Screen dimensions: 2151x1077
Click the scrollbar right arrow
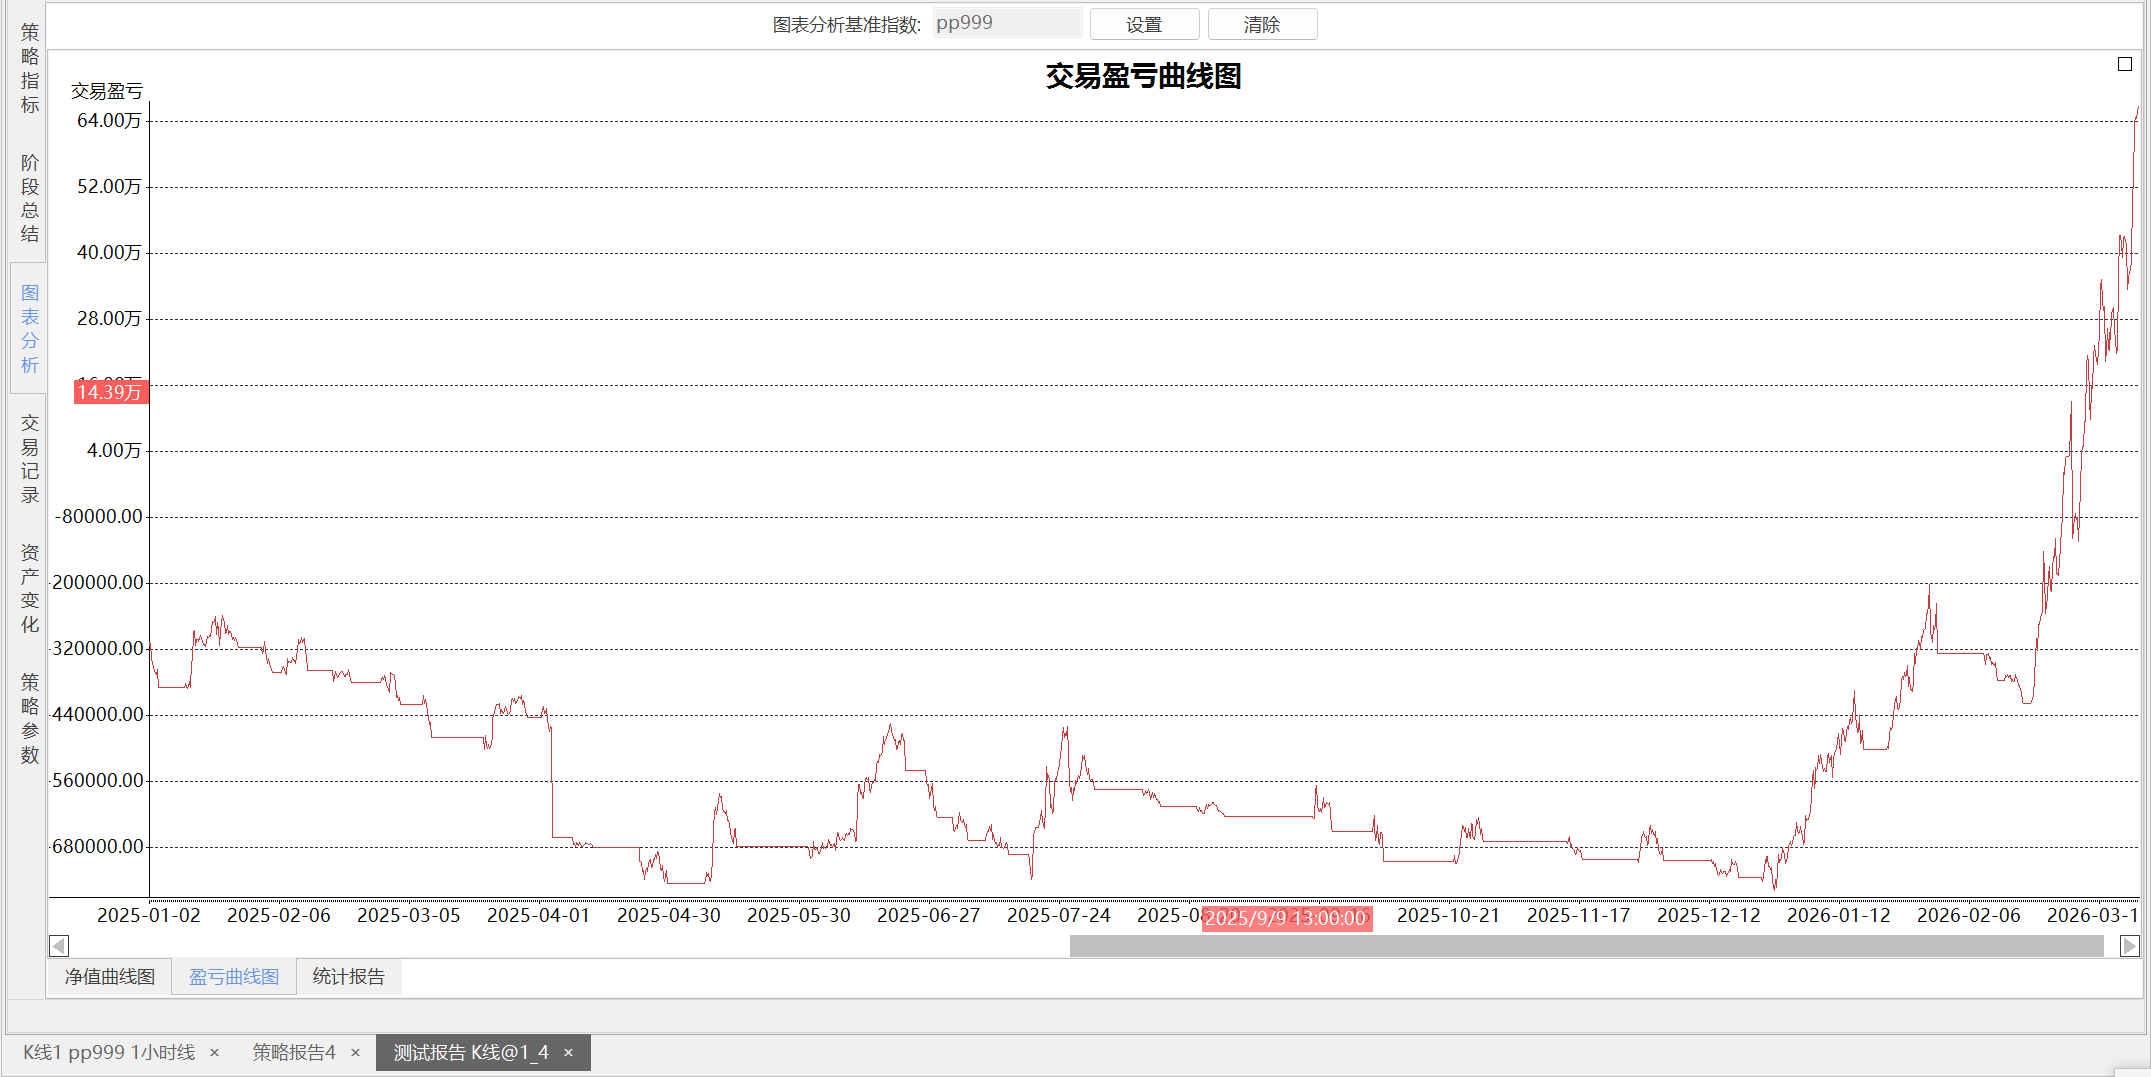[2129, 945]
